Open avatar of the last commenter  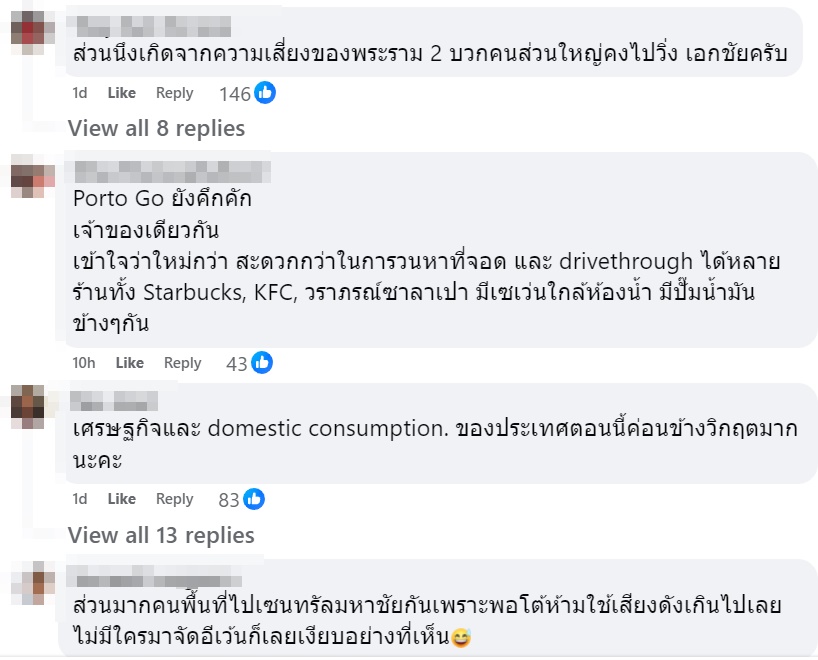[x=32, y=584]
